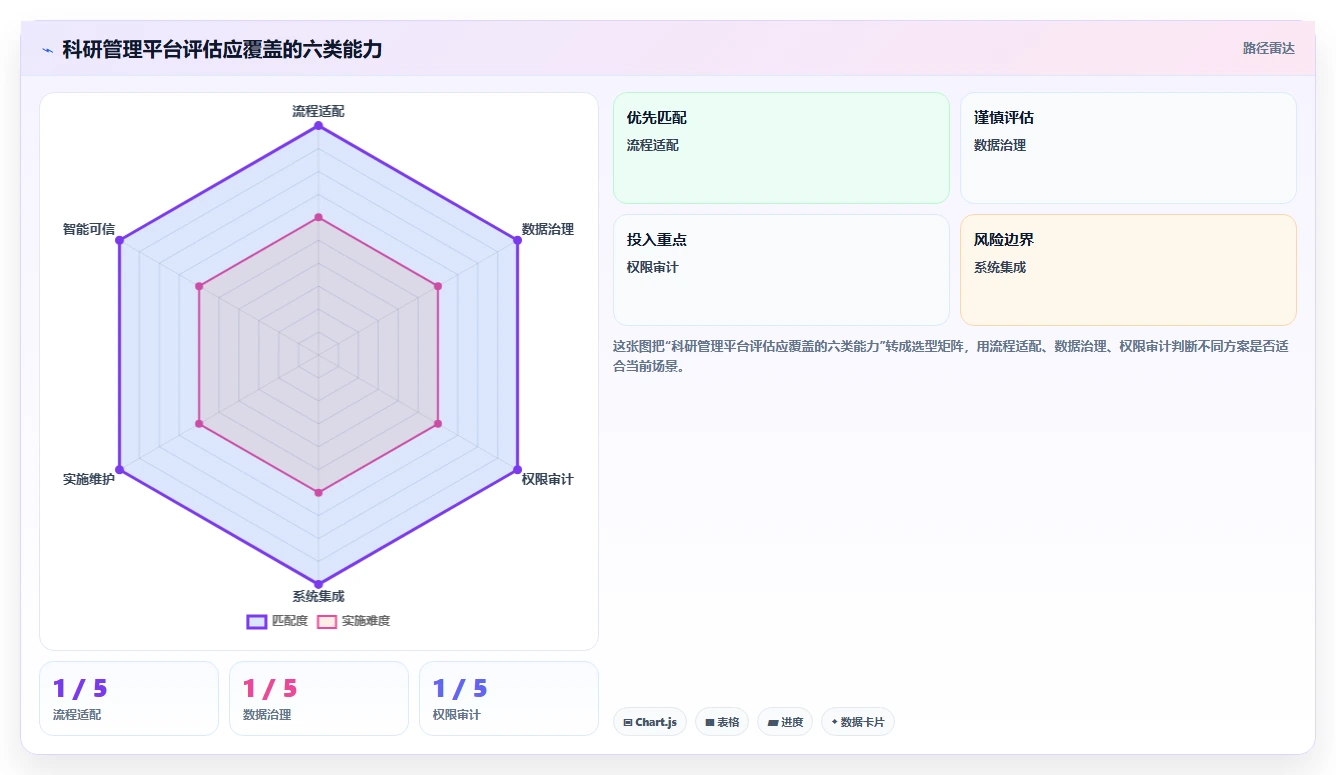The image size is (1336, 775).
Task: Click the 实施维护 radar axis label
Action: tap(89, 480)
